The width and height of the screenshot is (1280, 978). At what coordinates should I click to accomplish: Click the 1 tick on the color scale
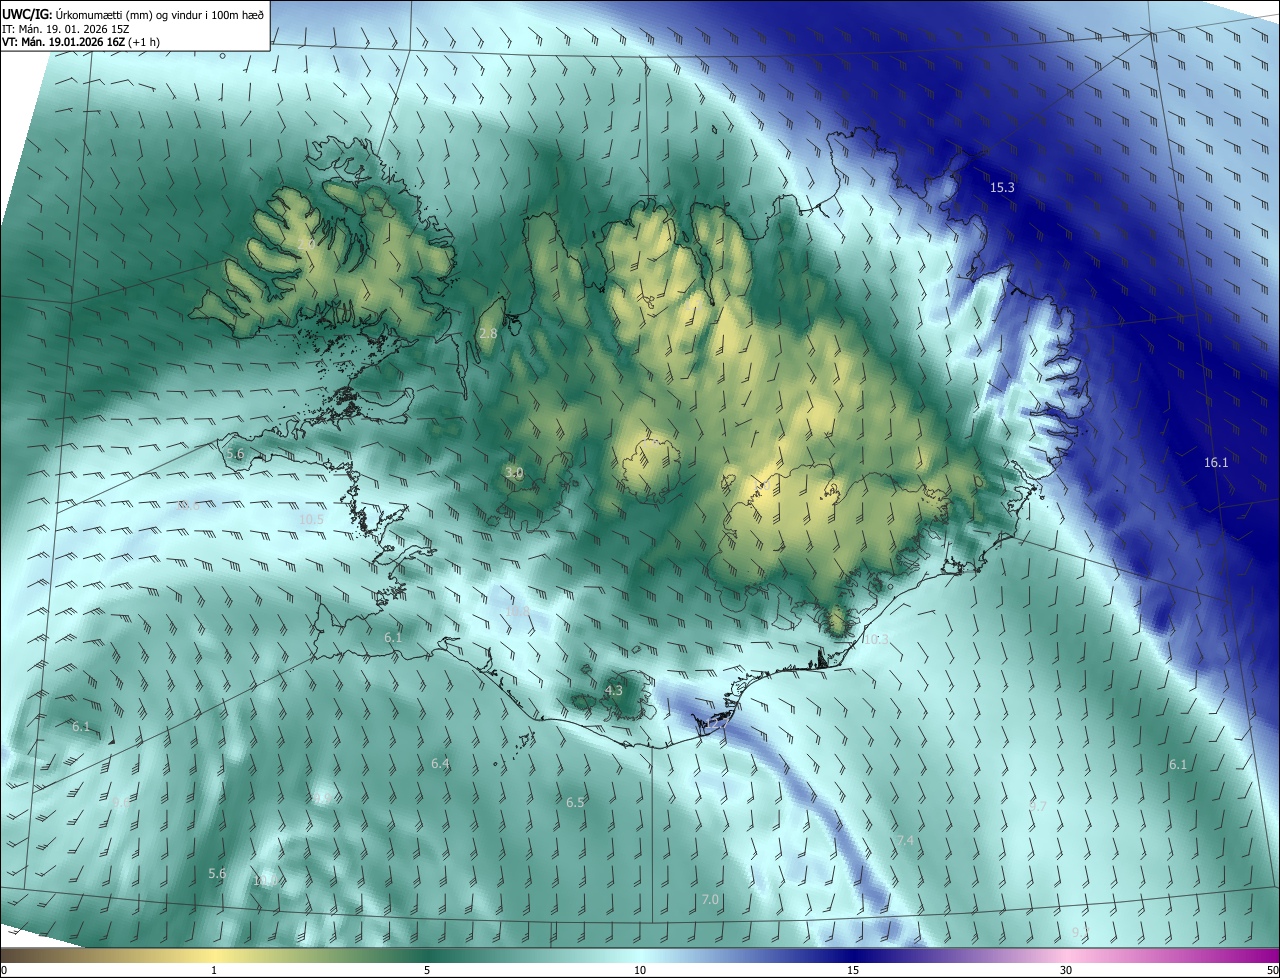click(214, 970)
